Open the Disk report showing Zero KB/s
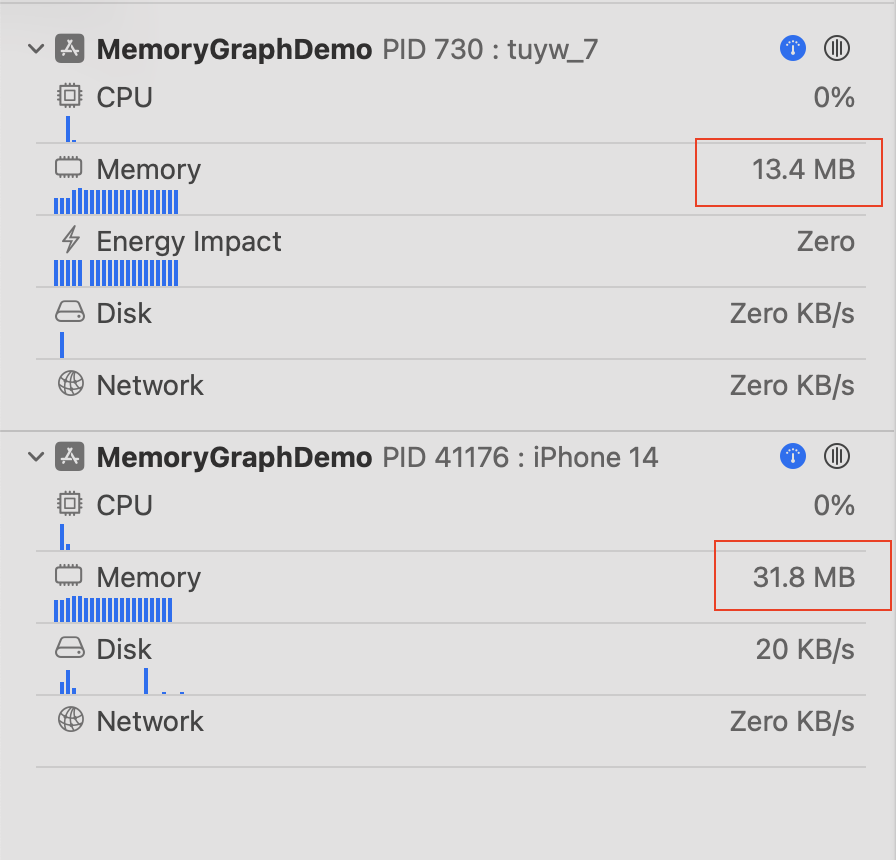Image resolution: width=896 pixels, height=860 pixels. point(451,323)
